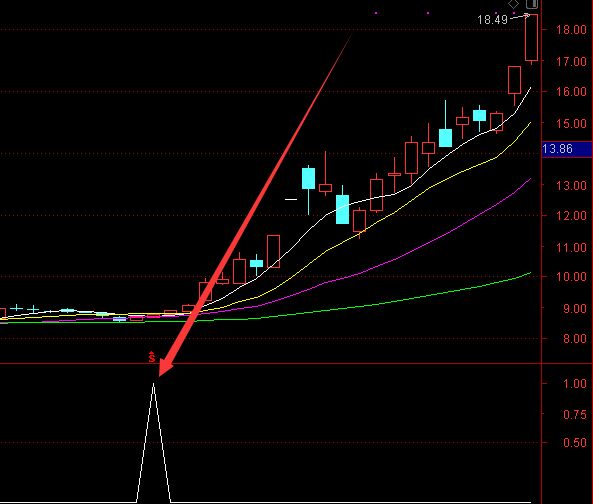593x504 pixels.
Task: Click the red S signal marker
Action: [152, 357]
